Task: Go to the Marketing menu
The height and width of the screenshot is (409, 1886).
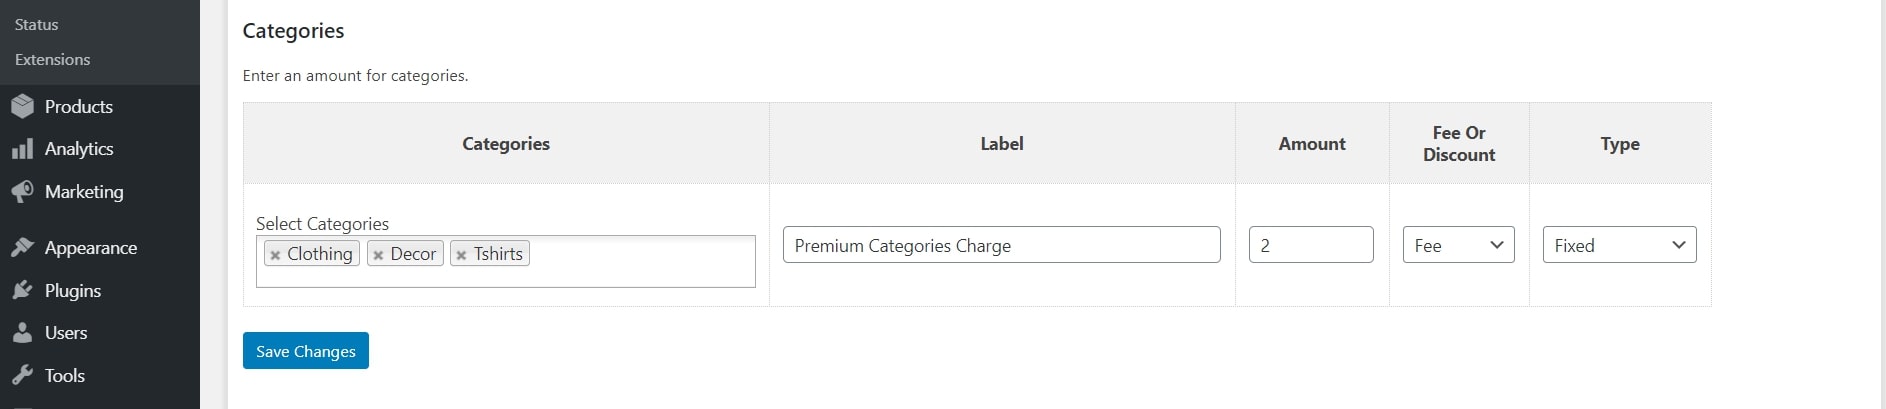Action: pos(84,192)
